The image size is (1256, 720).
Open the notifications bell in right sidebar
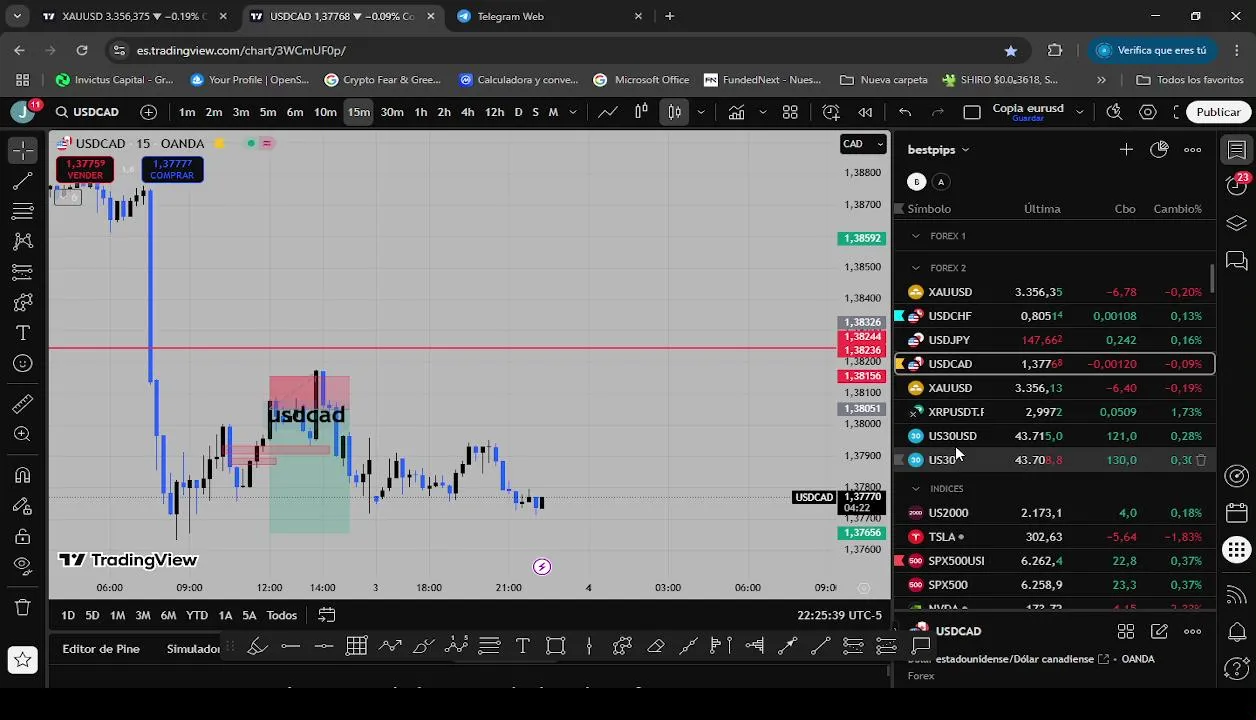pyautogui.click(x=1237, y=631)
